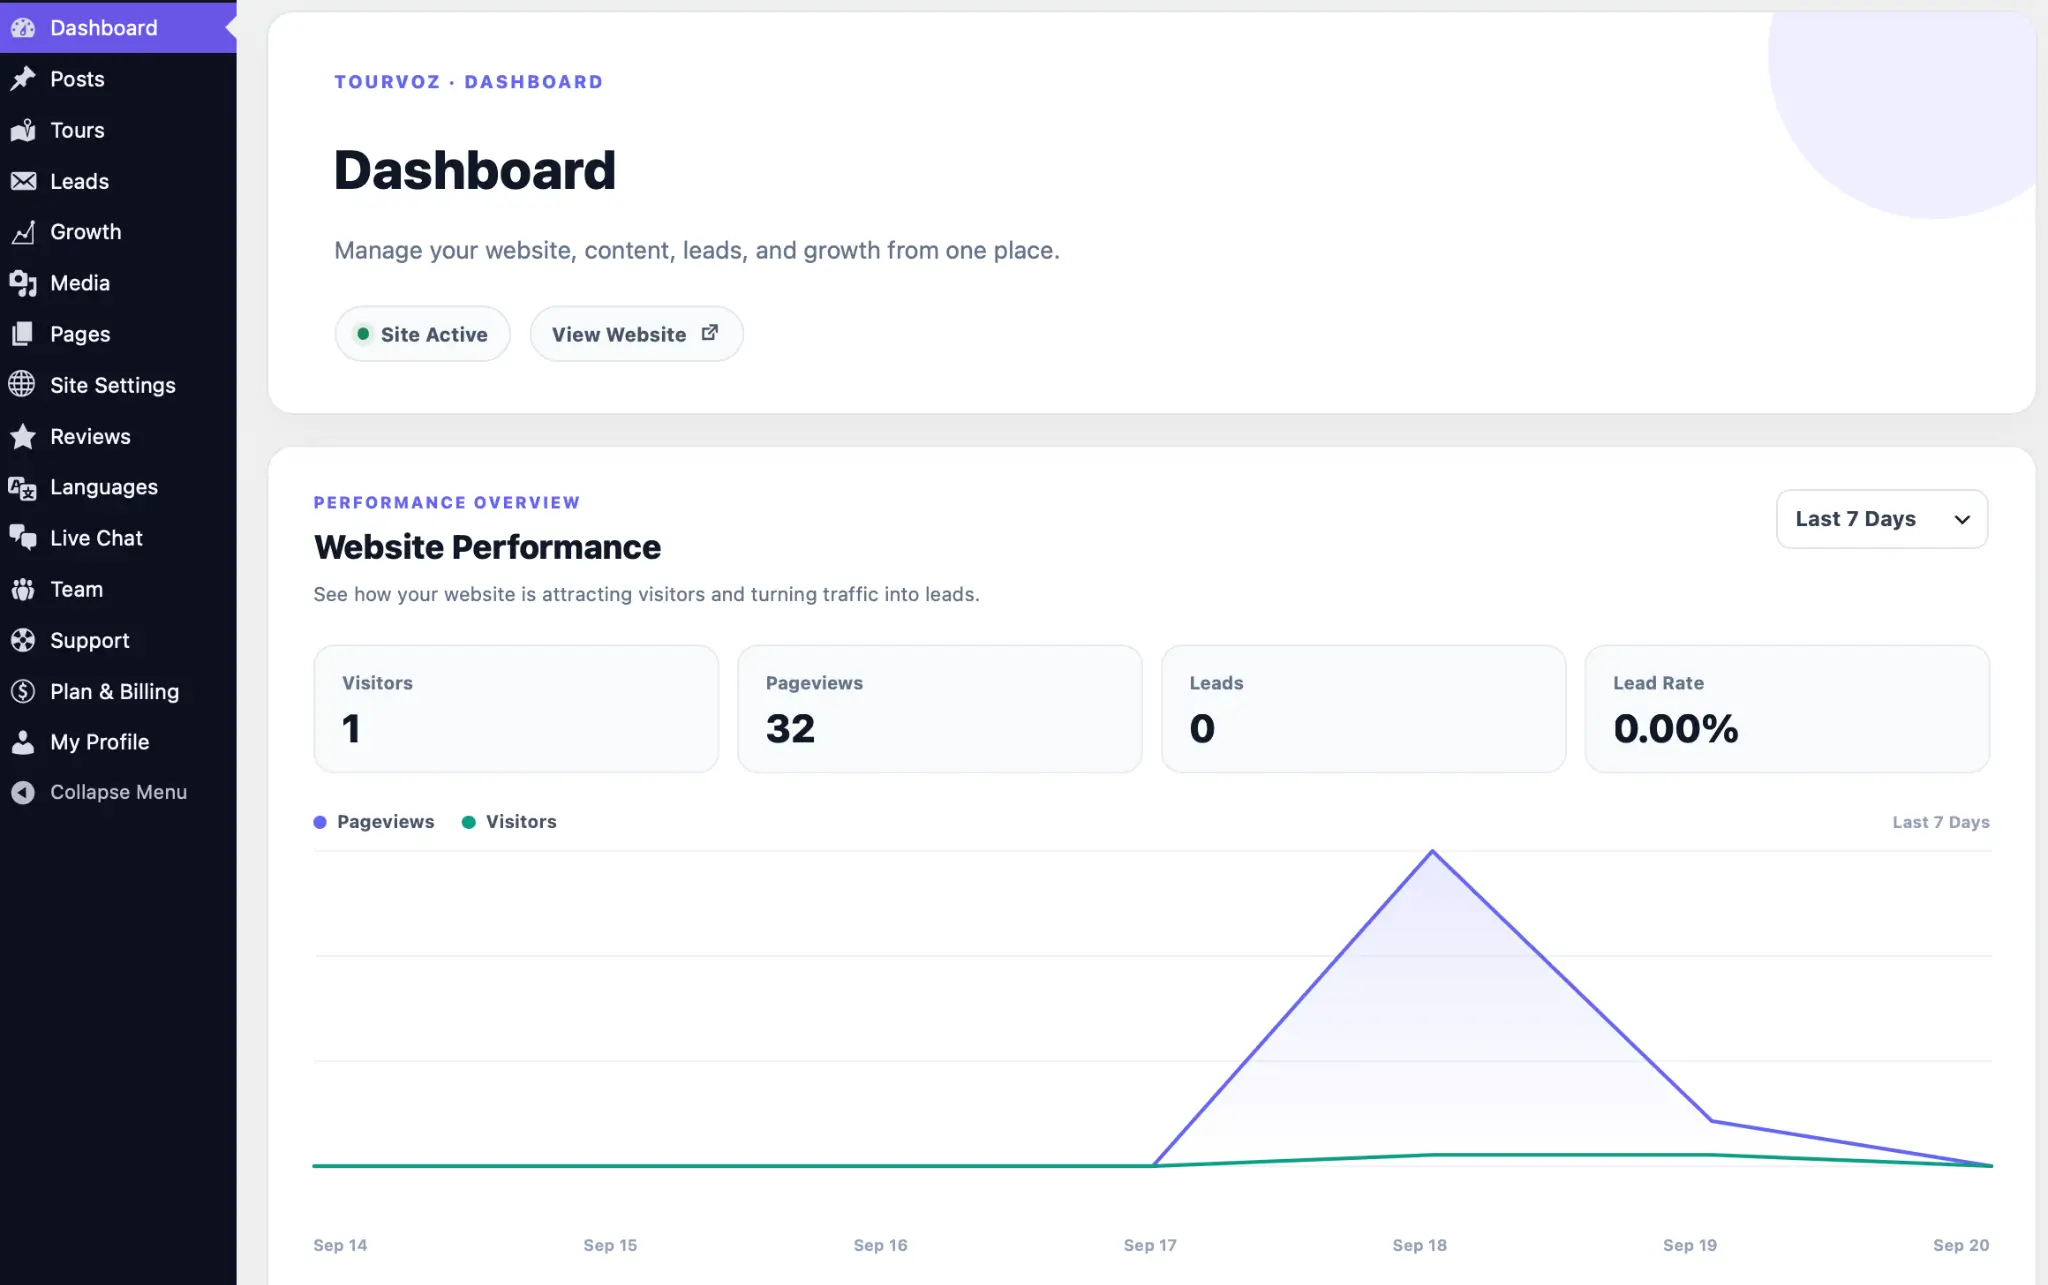
Task: Click the Site Active status pill
Action: click(422, 334)
